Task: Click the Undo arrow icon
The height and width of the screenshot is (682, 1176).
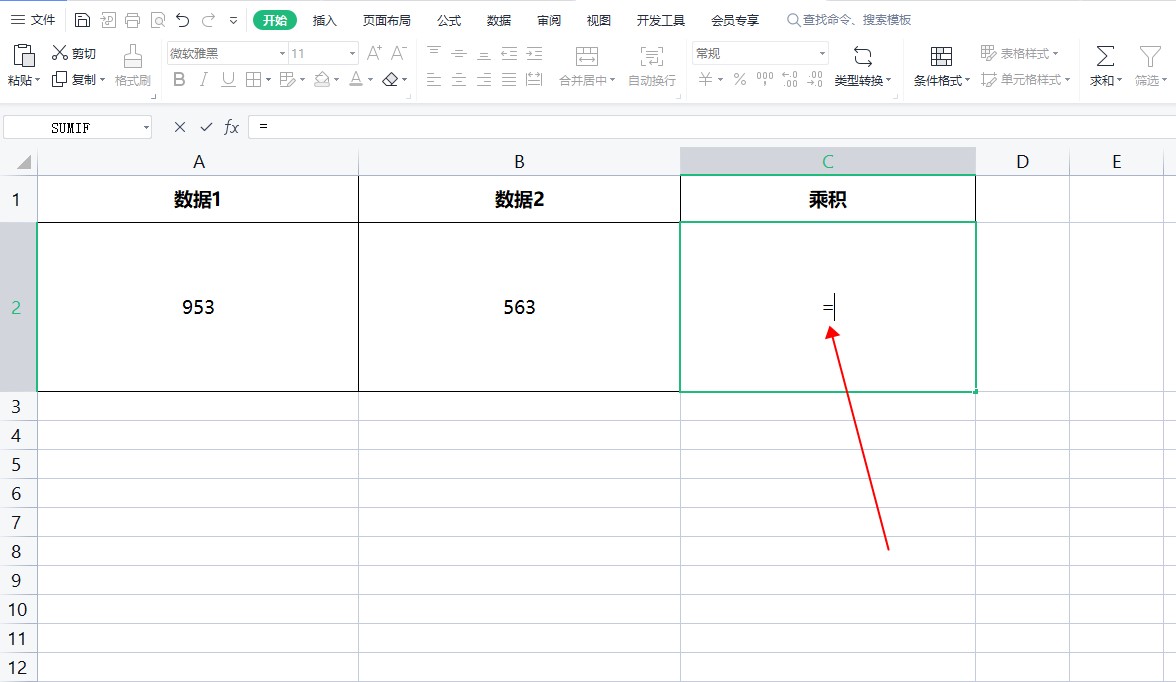Action: tap(182, 20)
